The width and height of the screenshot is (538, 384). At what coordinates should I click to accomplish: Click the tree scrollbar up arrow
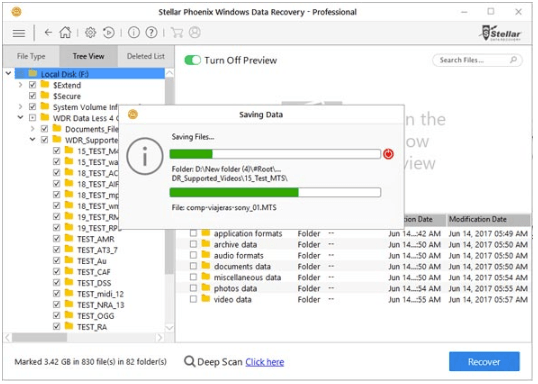click(169, 73)
